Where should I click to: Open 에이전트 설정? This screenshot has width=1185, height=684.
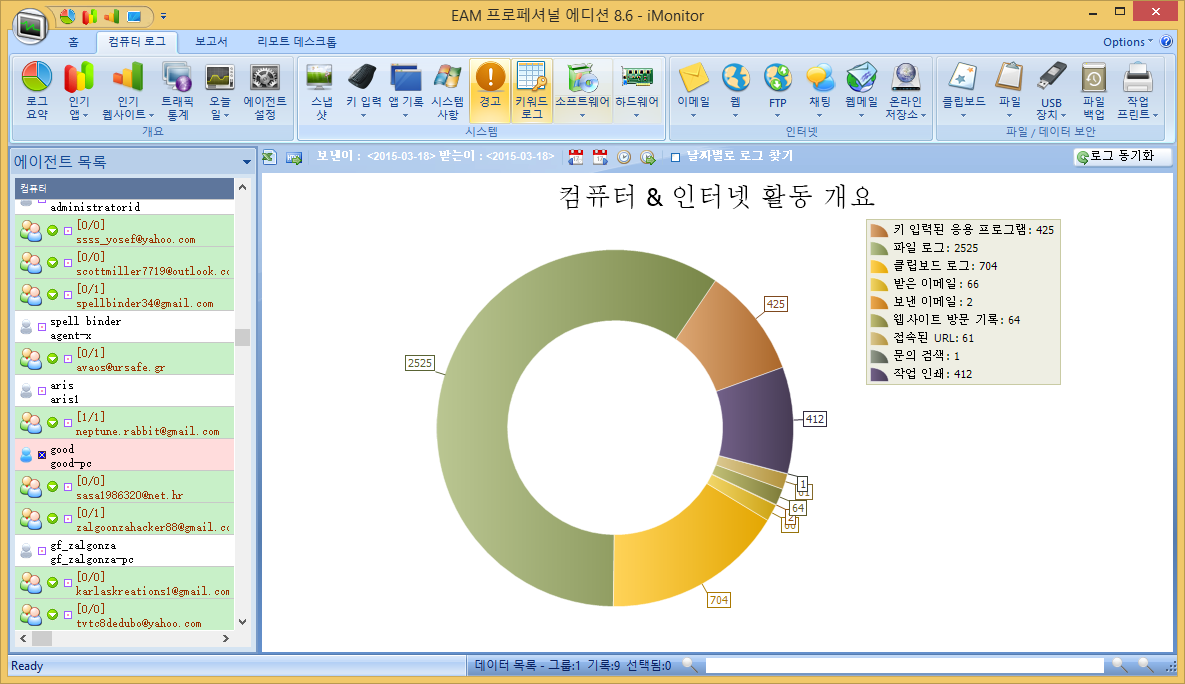265,91
